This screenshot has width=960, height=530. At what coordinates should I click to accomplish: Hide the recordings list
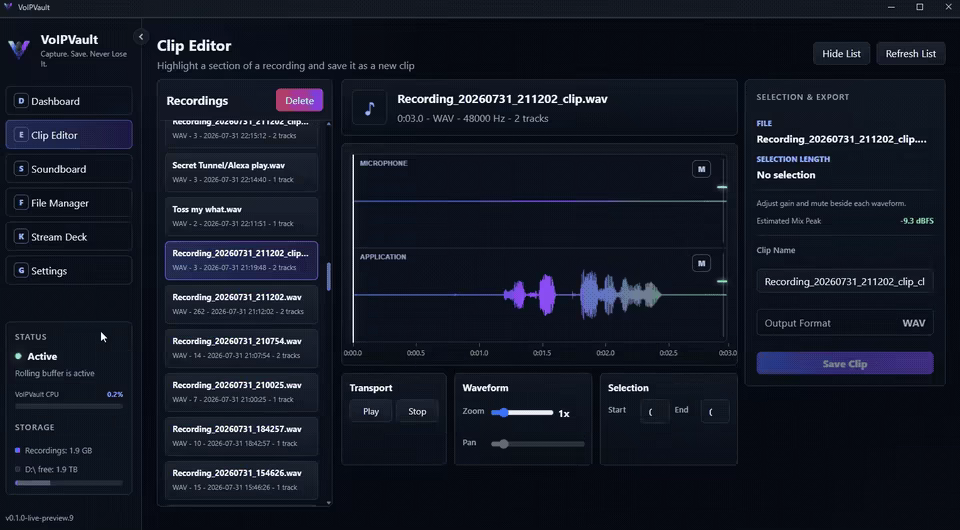pos(841,53)
